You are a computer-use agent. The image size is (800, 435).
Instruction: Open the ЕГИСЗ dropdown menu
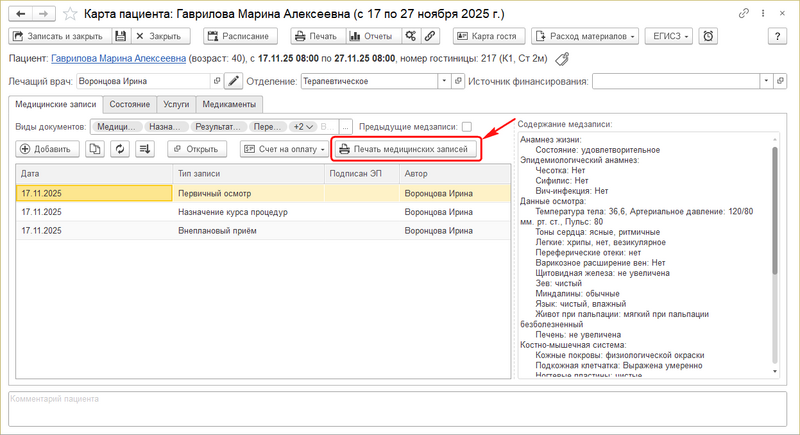click(x=669, y=36)
